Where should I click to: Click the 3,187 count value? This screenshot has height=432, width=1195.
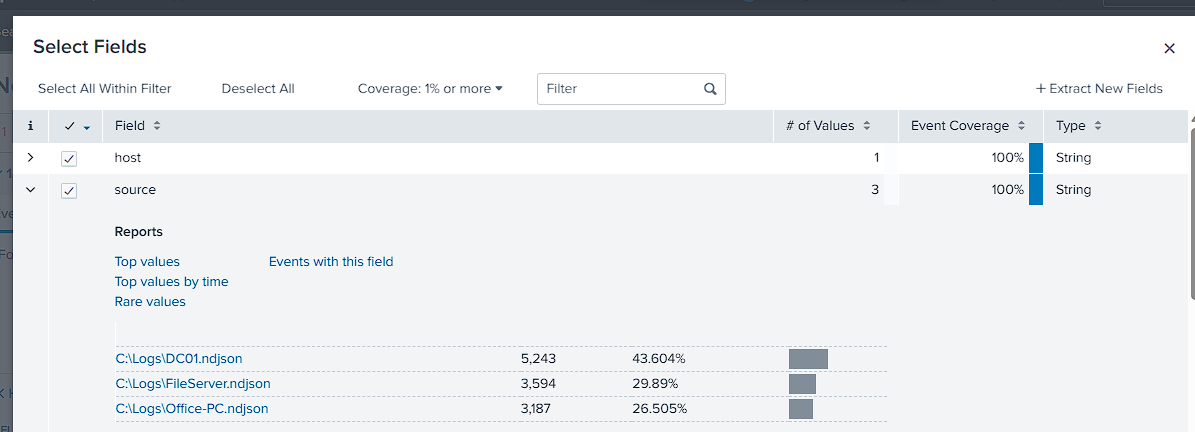pyautogui.click(x=536, y=408)
